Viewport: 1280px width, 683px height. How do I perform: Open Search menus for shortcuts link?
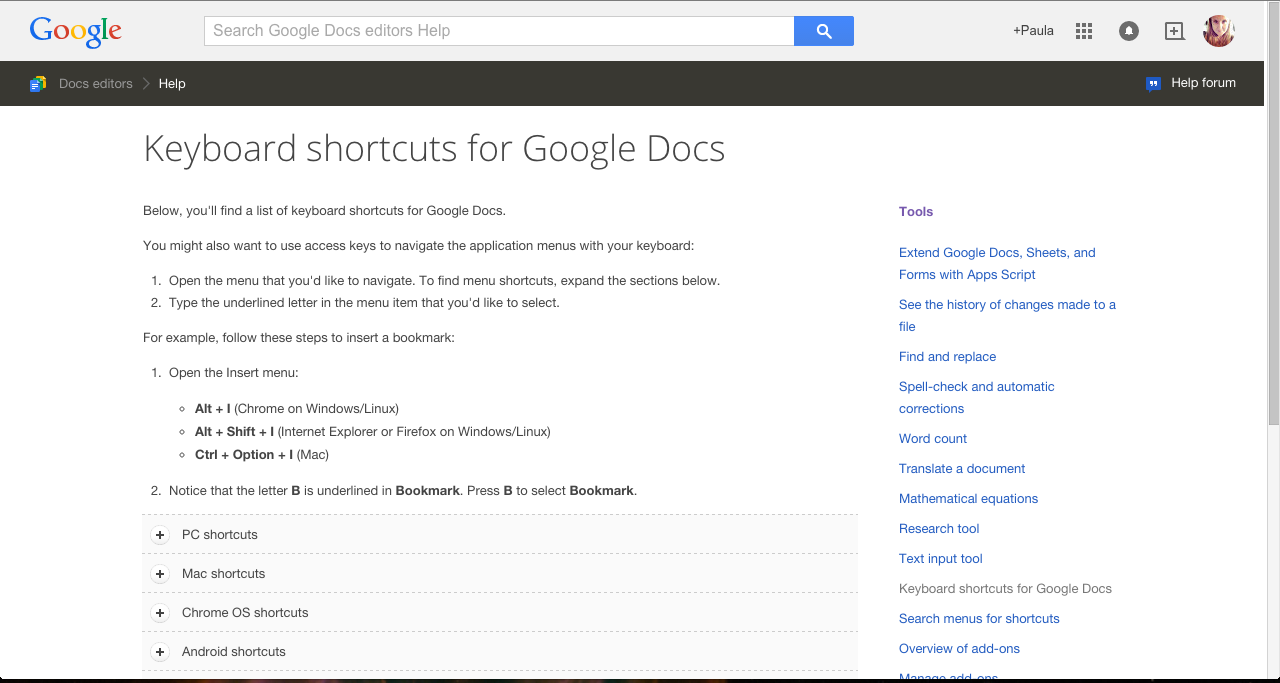tap(979, 619)
